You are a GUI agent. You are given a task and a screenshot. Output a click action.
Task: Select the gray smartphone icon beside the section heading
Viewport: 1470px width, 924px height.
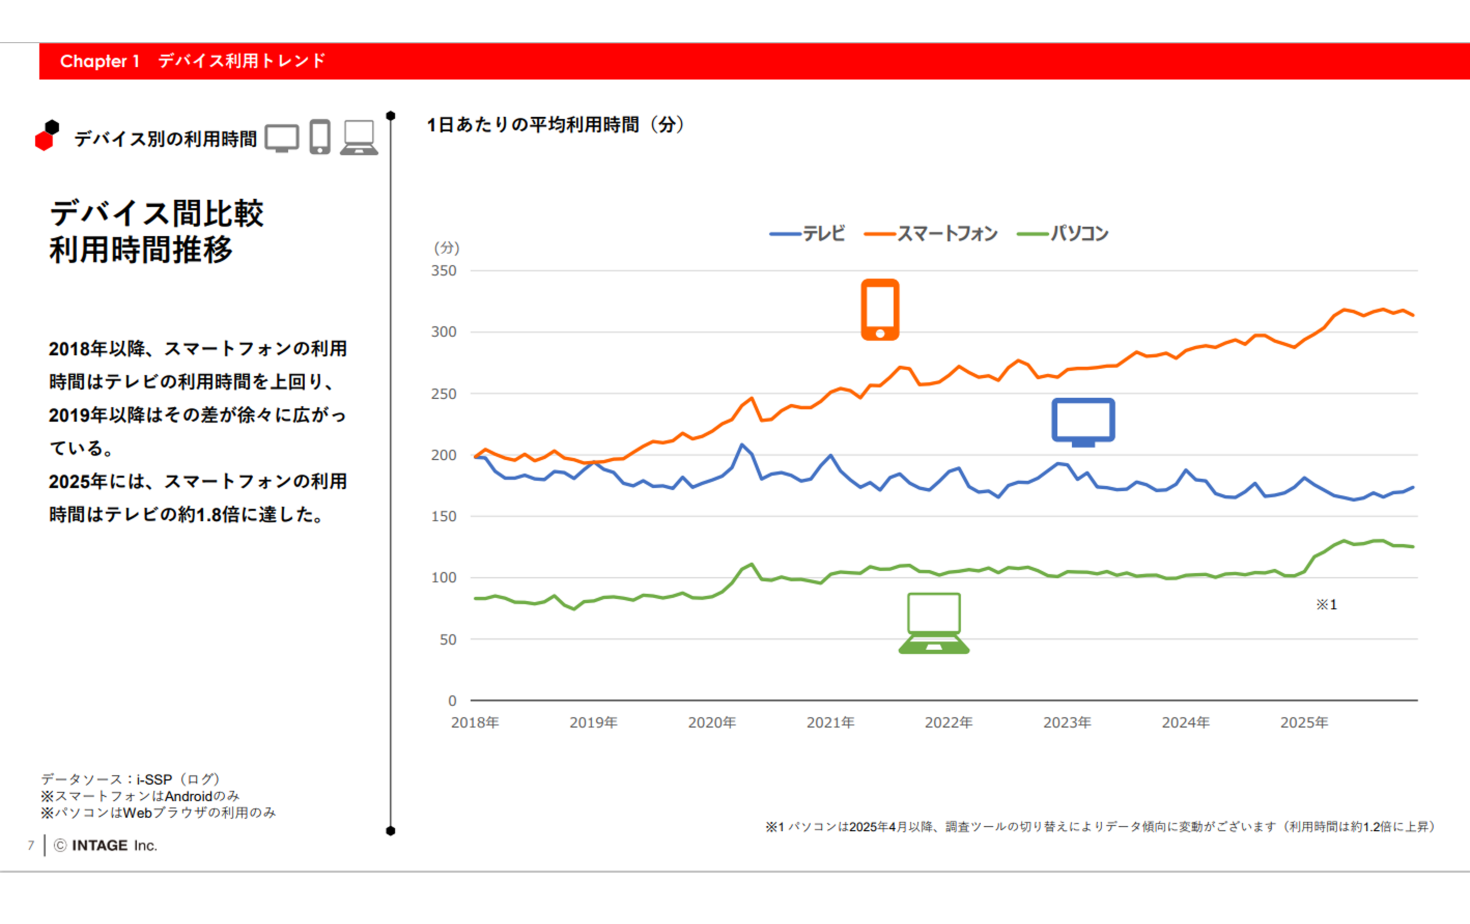320,137
